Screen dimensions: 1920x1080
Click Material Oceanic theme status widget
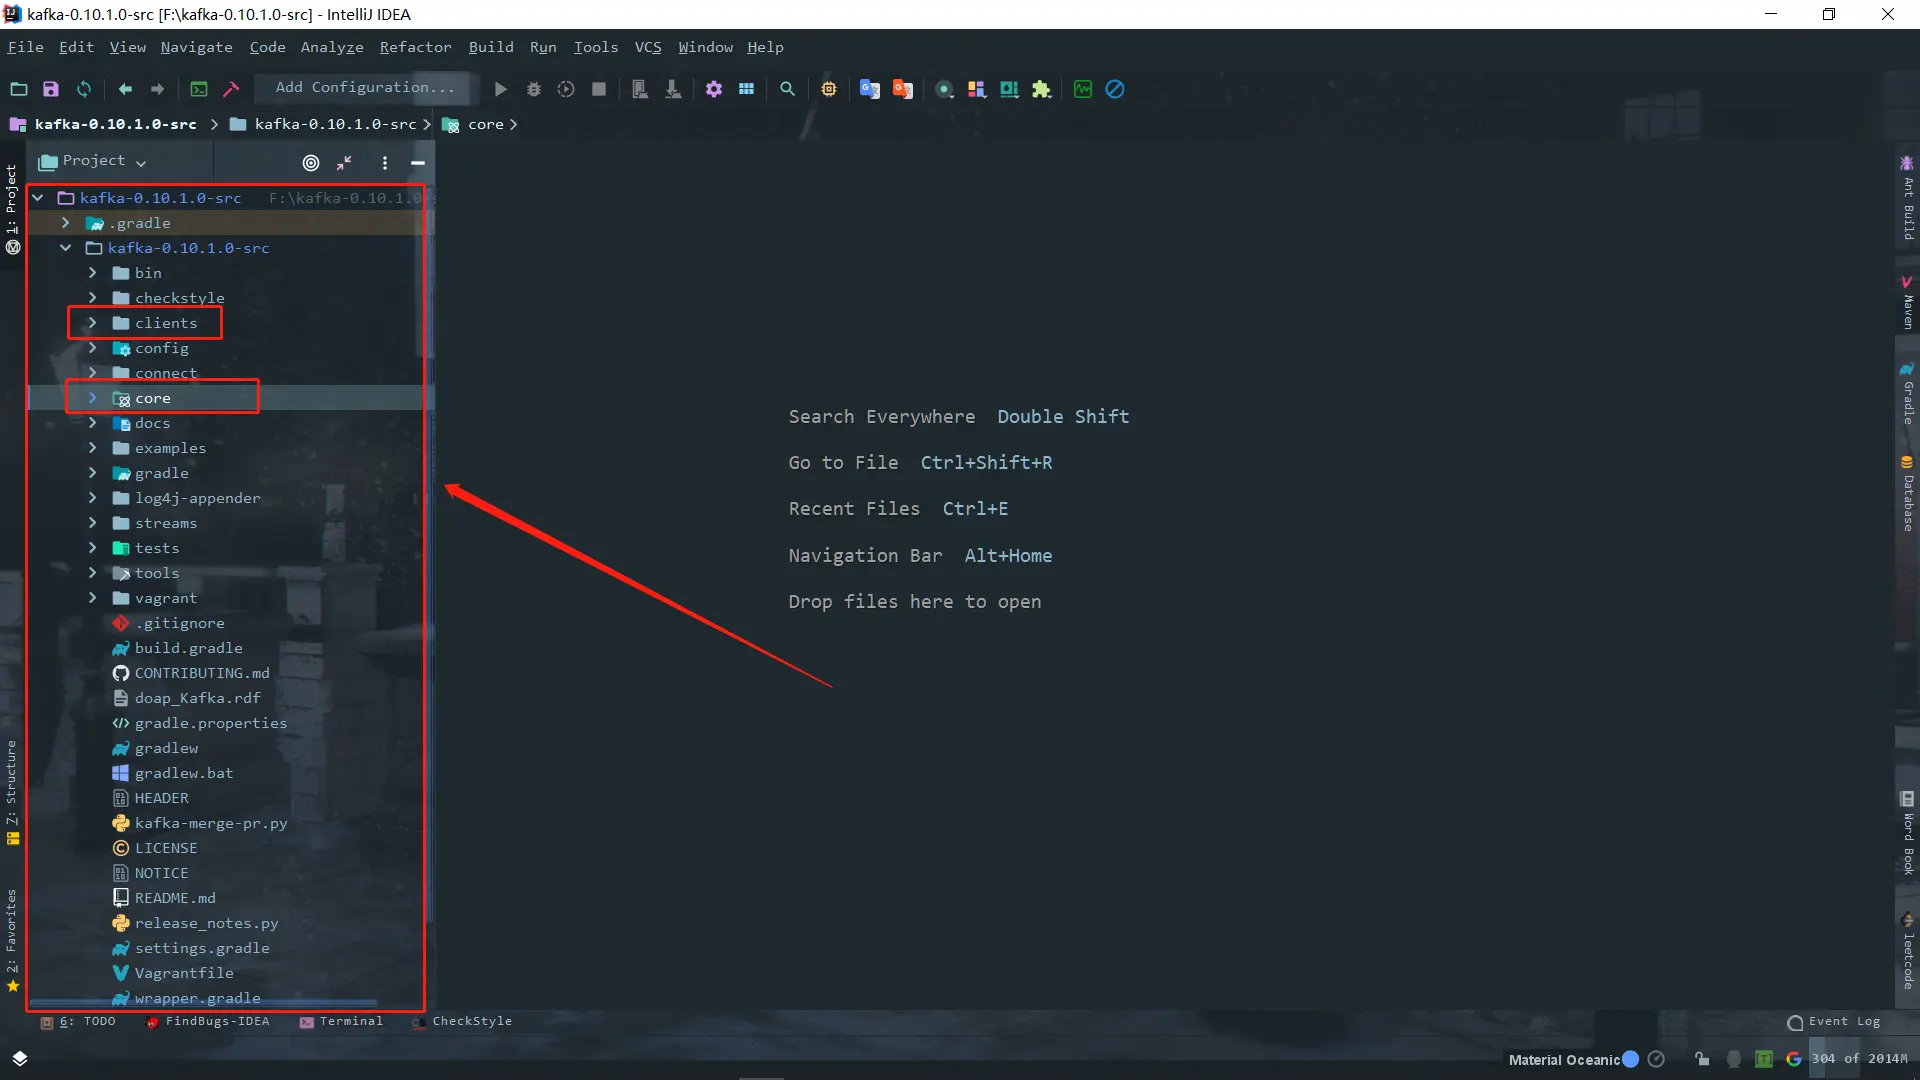(x=1573, y=1059)
